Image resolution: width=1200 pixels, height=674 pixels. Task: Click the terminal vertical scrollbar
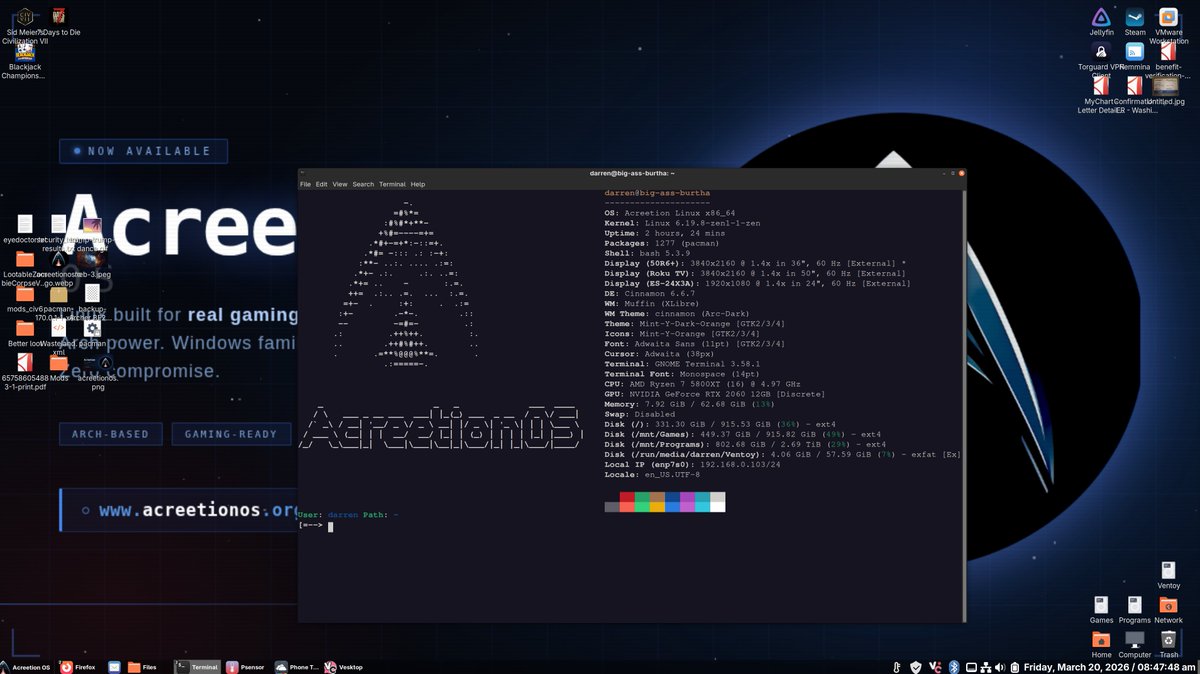click(x=963, y=404)
